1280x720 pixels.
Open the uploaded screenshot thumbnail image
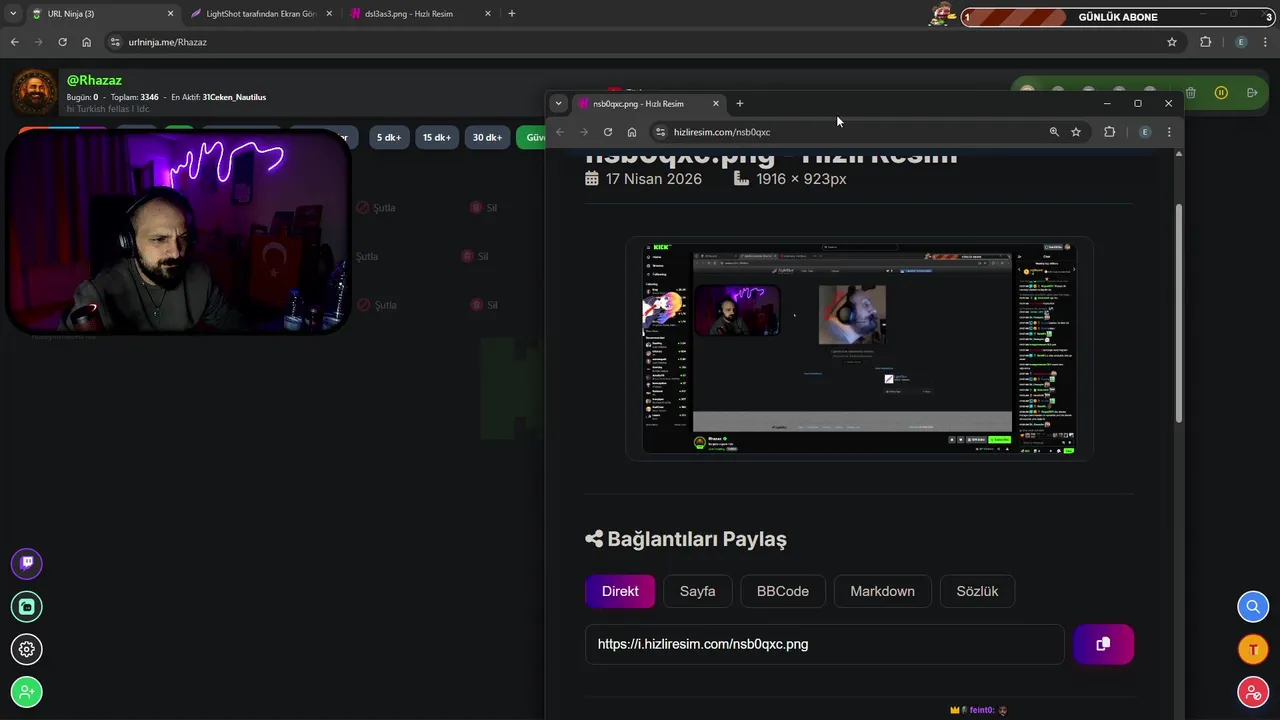point(859,347)
